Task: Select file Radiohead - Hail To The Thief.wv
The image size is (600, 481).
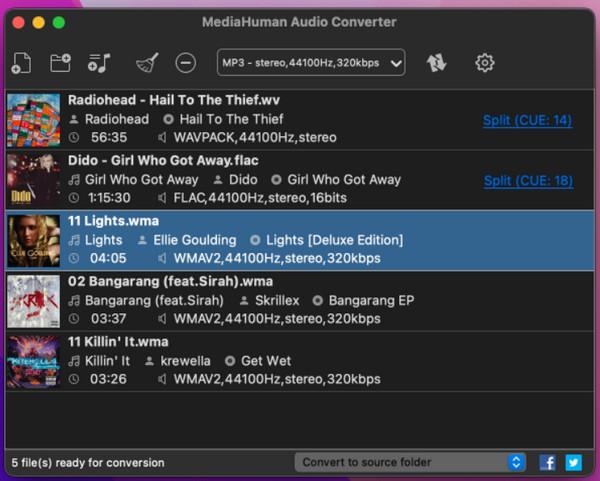Action: coord(174,100)
